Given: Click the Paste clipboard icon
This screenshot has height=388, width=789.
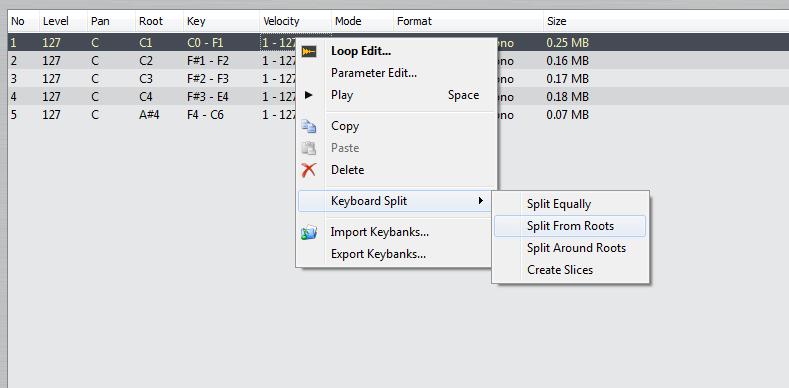Looking at the screenshot, I should [308, 148].
